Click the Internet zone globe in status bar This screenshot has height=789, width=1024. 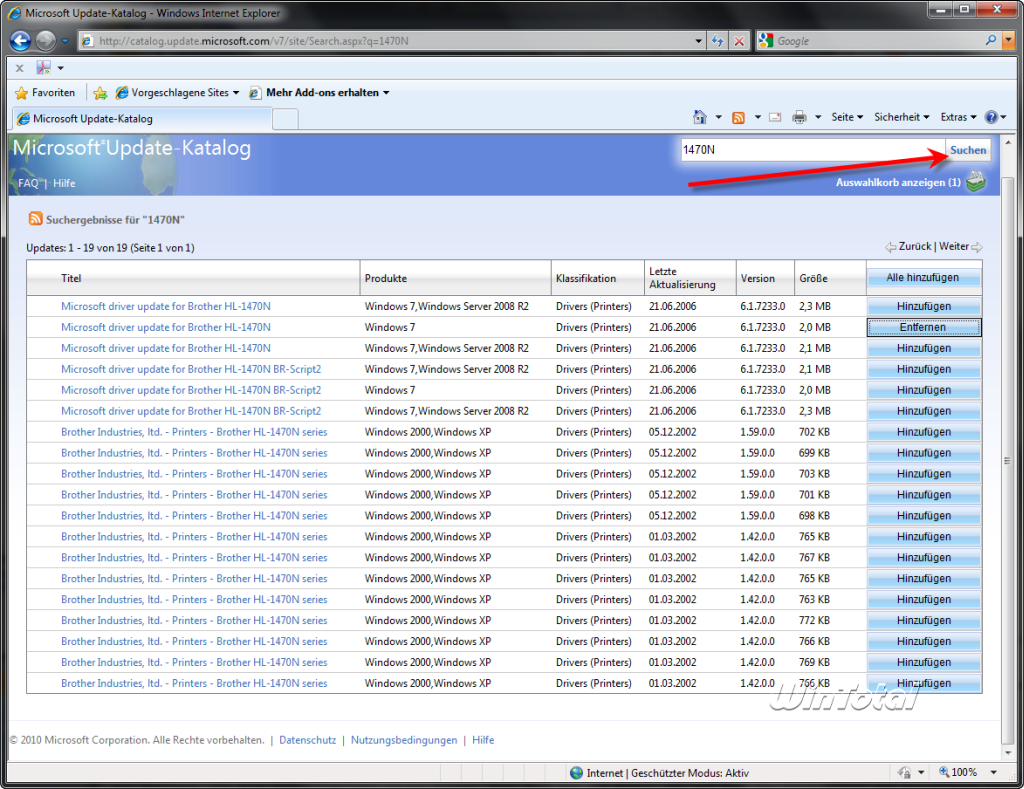point(576,773)
